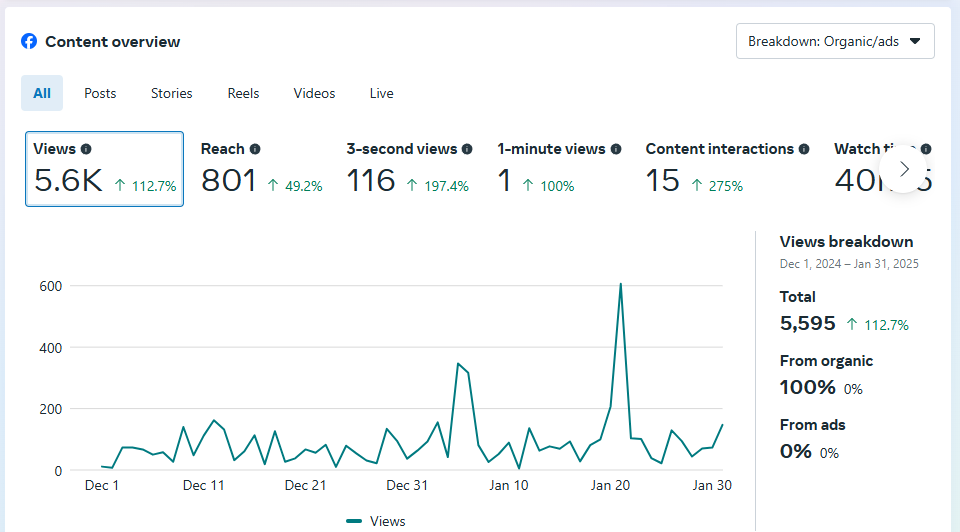
Task: Click info icon beside 1-minute views
Action: tap(616, 149)
